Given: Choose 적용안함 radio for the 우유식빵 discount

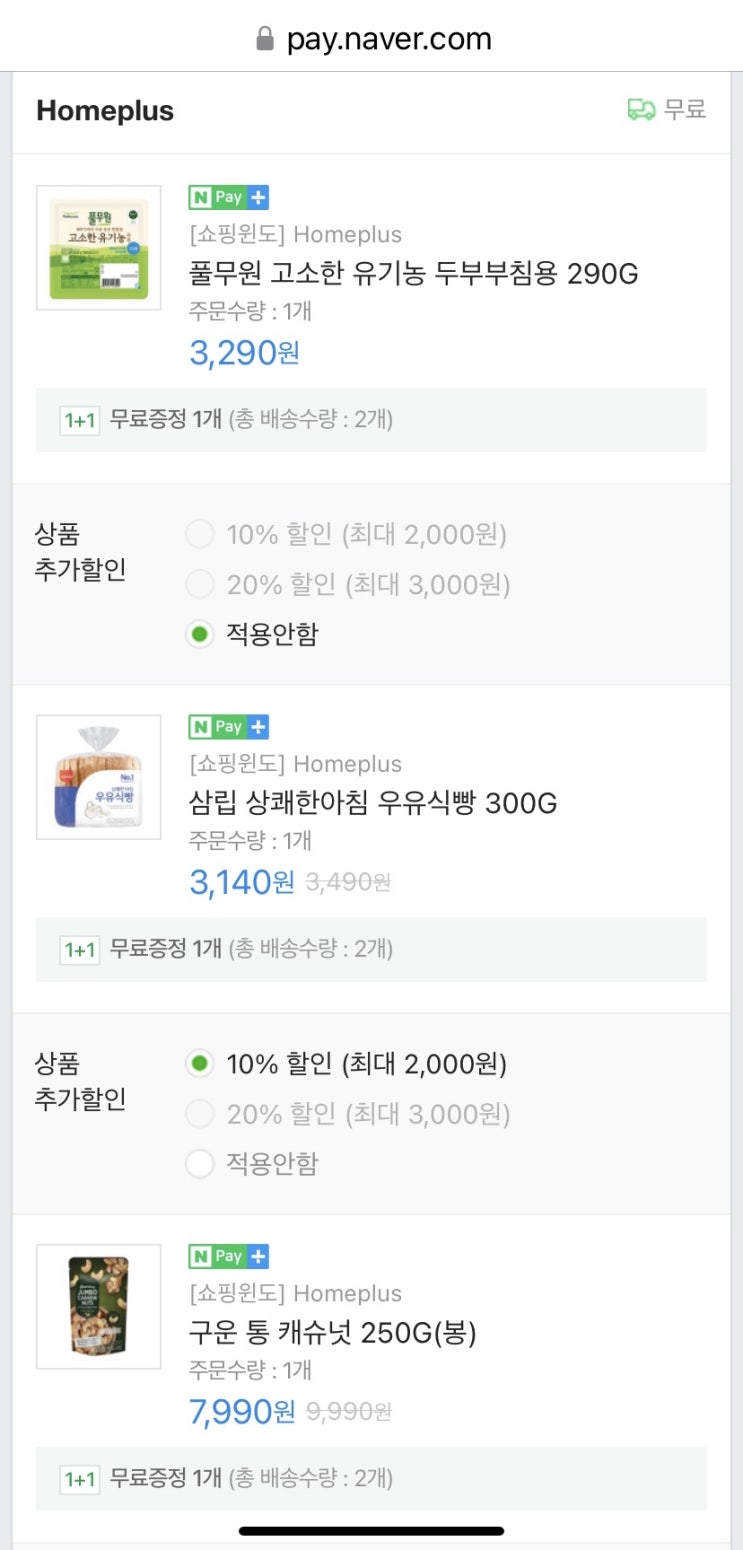Looking at the screenshot, I should 200,1163.
